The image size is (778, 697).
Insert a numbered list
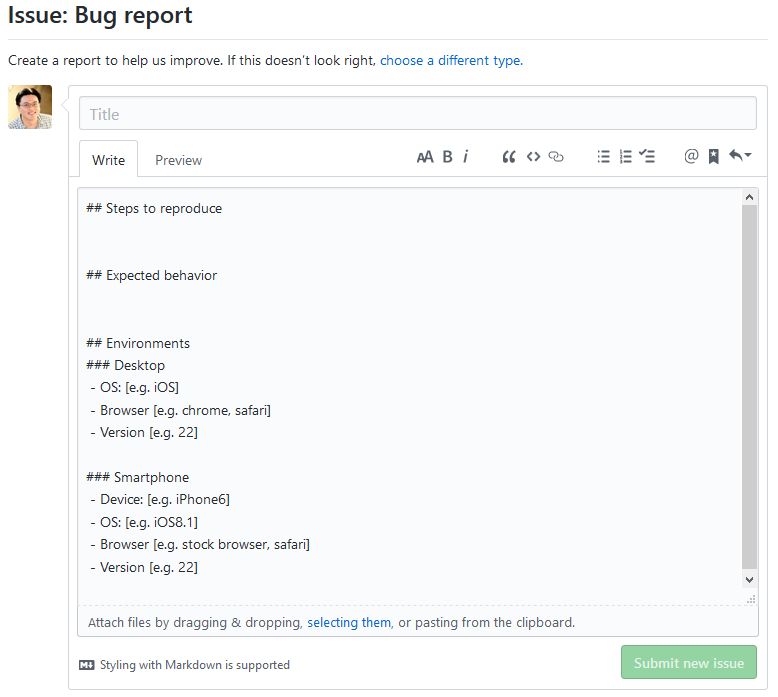coord(625,157)
